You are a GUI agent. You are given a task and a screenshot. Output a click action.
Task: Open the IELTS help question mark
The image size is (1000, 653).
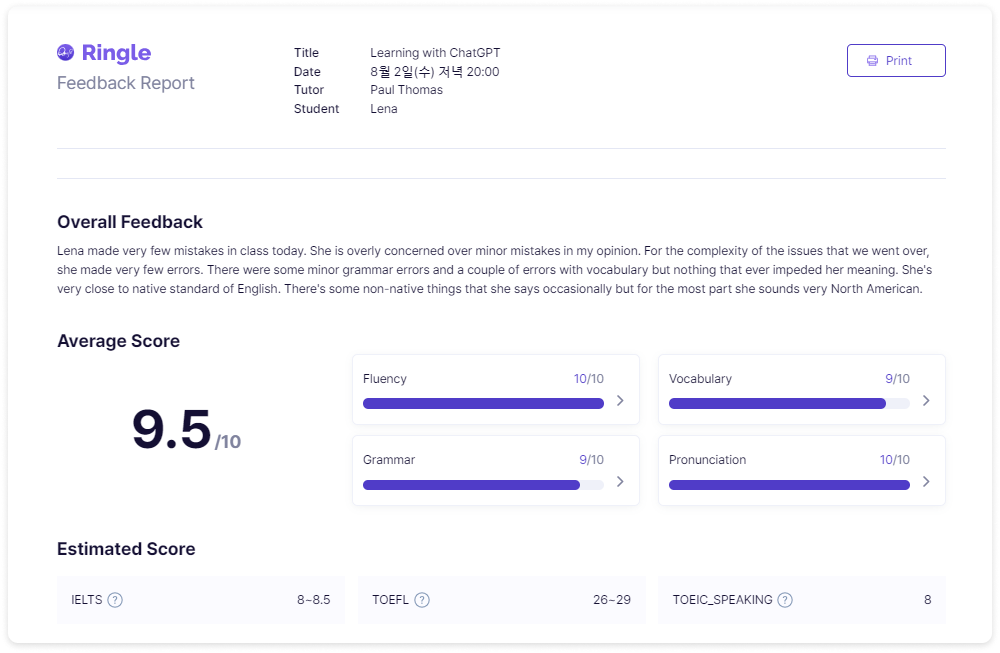pyautogui.click(x=115, y=600)
